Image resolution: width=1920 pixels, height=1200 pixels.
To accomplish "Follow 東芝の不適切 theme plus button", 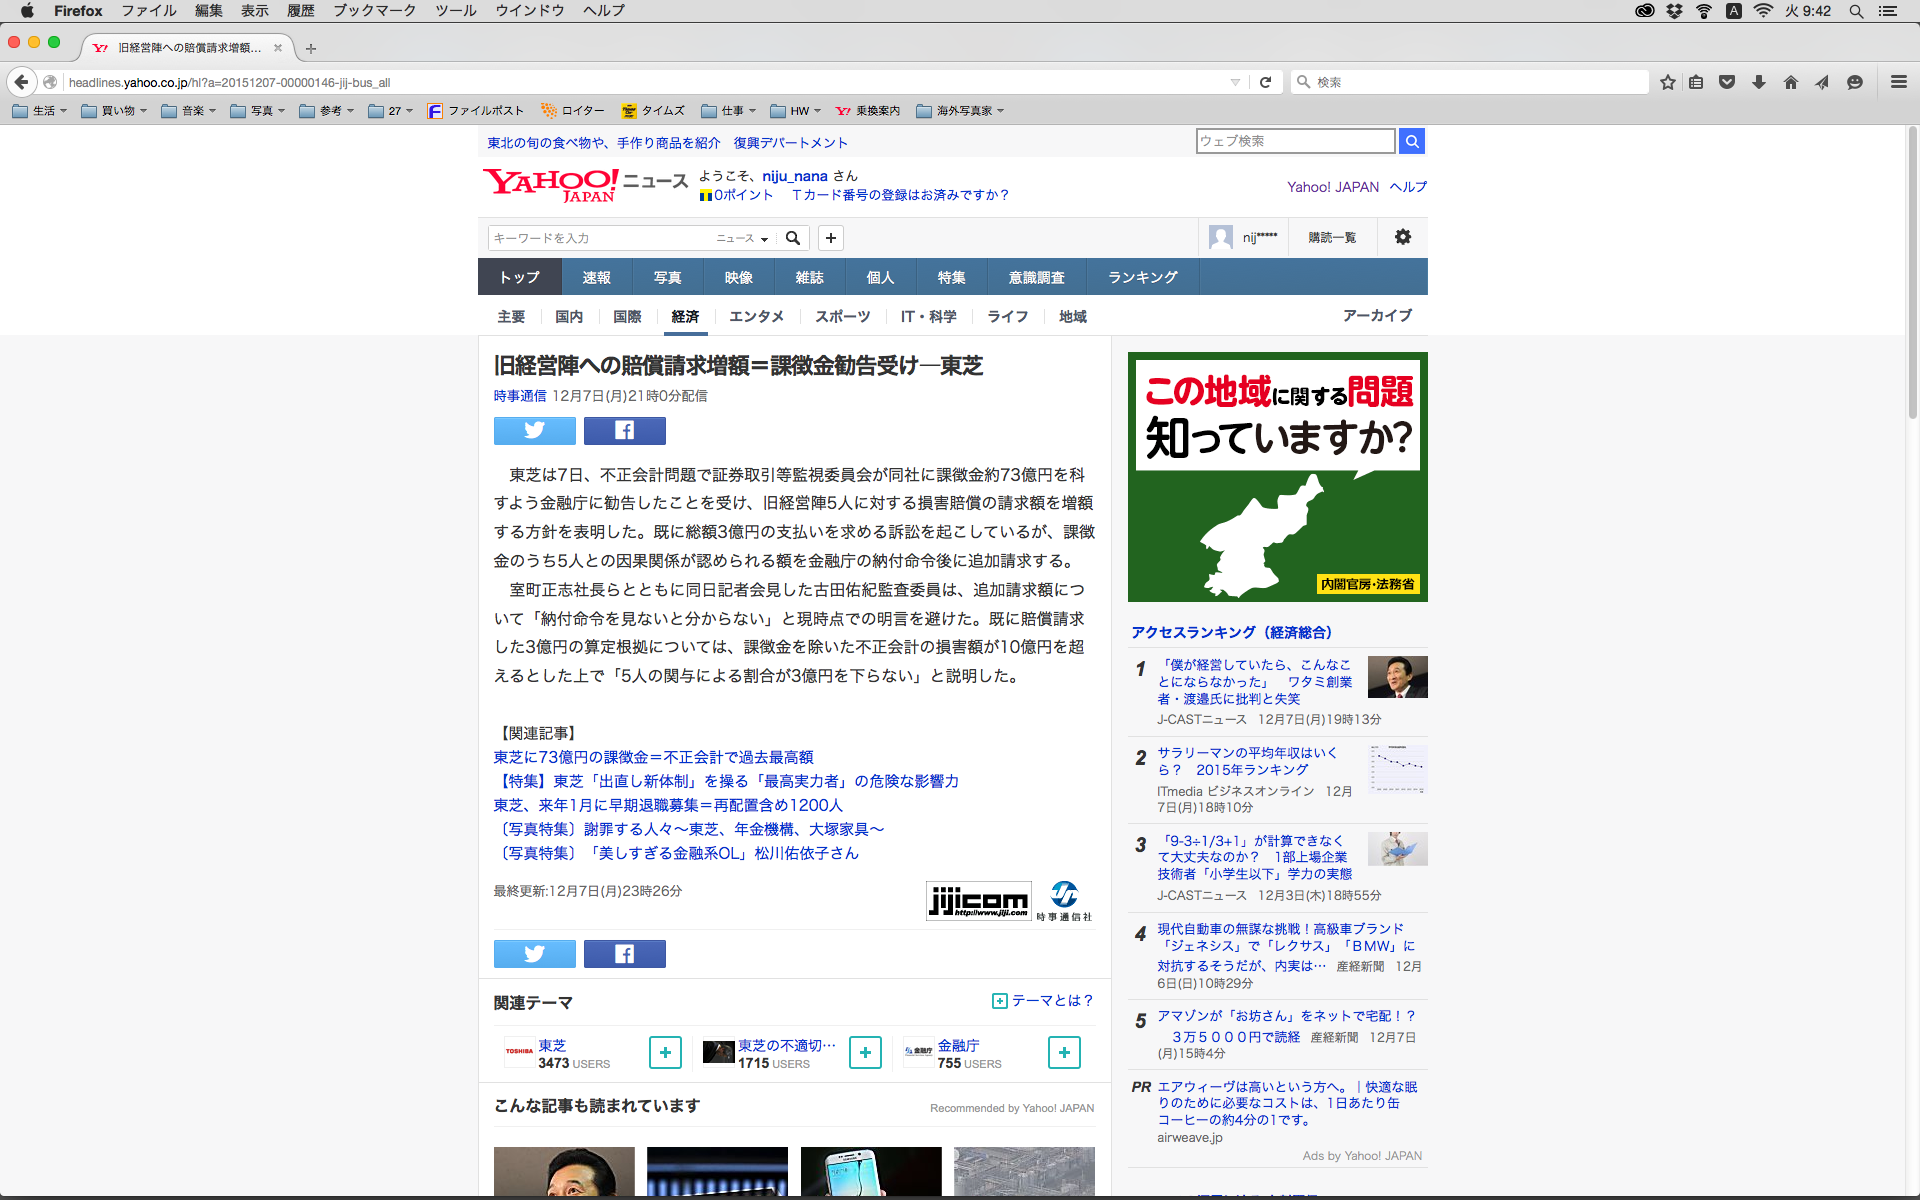I will pyautogui.click(x=865, y=1052).
